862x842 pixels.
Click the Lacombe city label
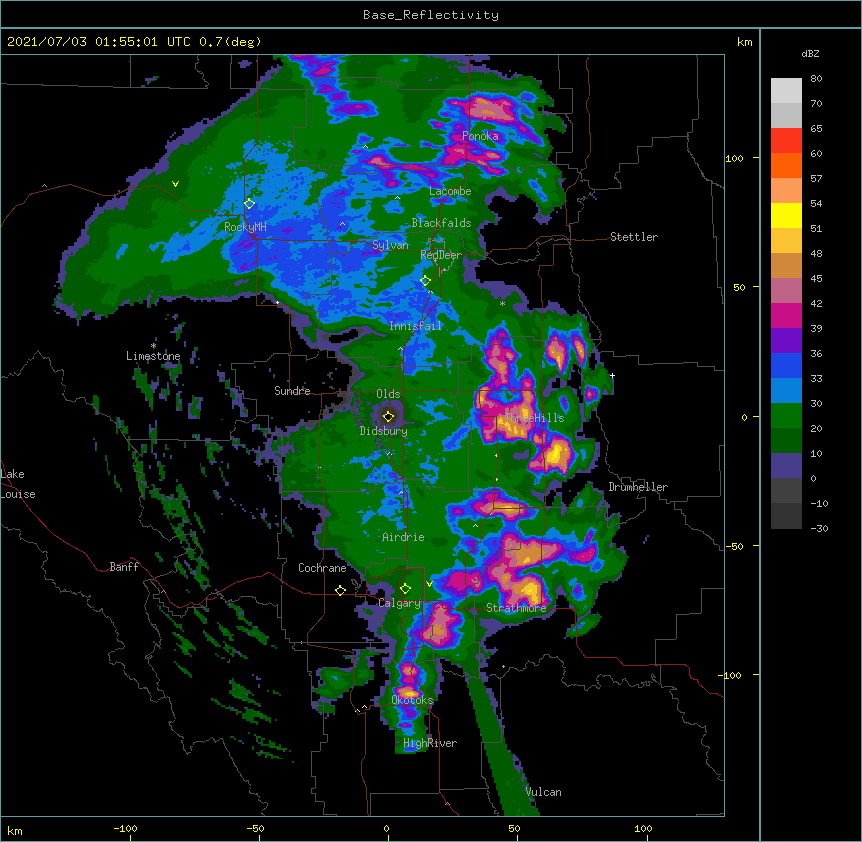pyautogui.click(x=450, y=191)
